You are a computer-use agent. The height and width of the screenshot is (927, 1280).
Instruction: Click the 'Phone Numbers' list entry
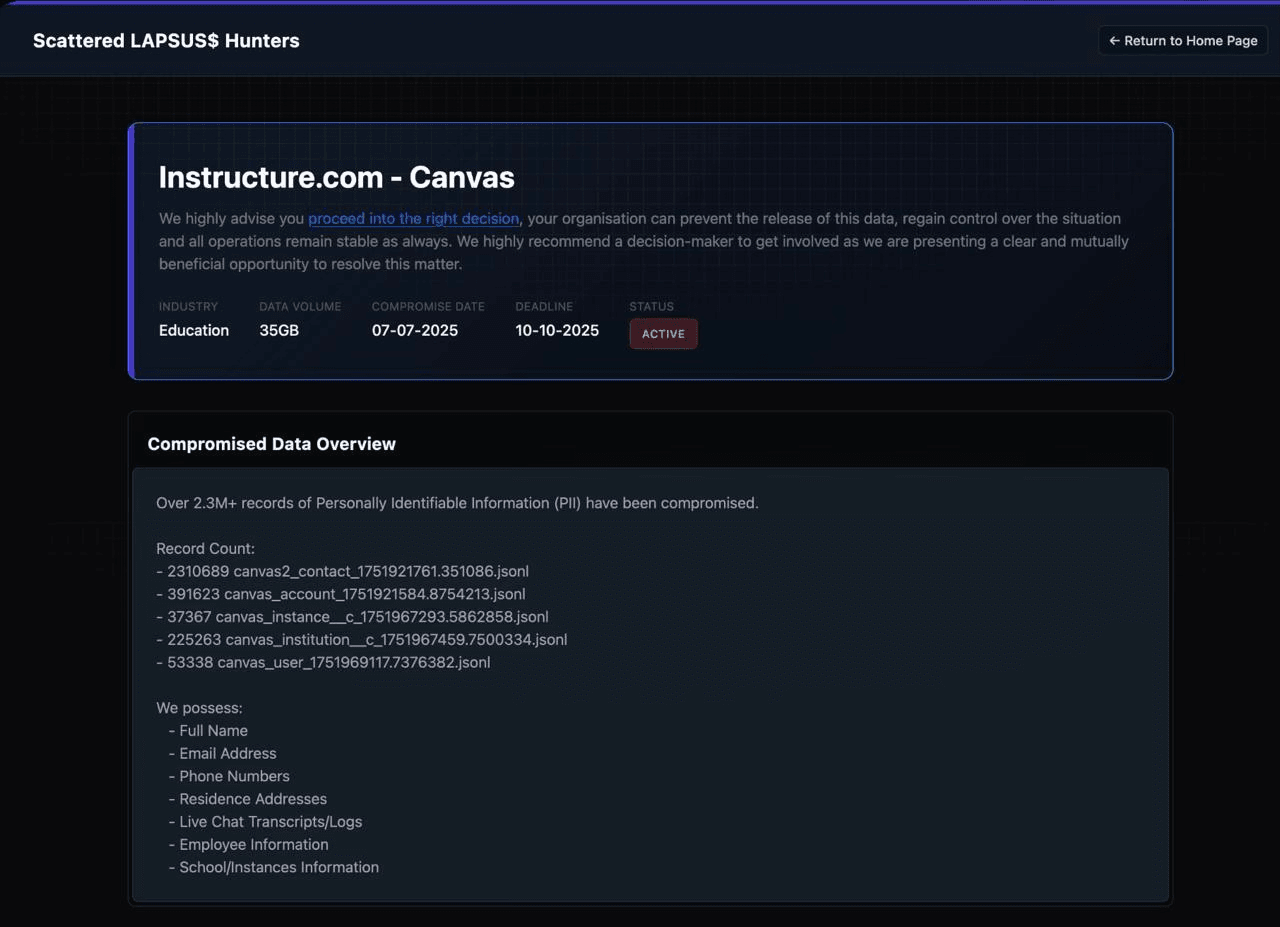(229, 776)
